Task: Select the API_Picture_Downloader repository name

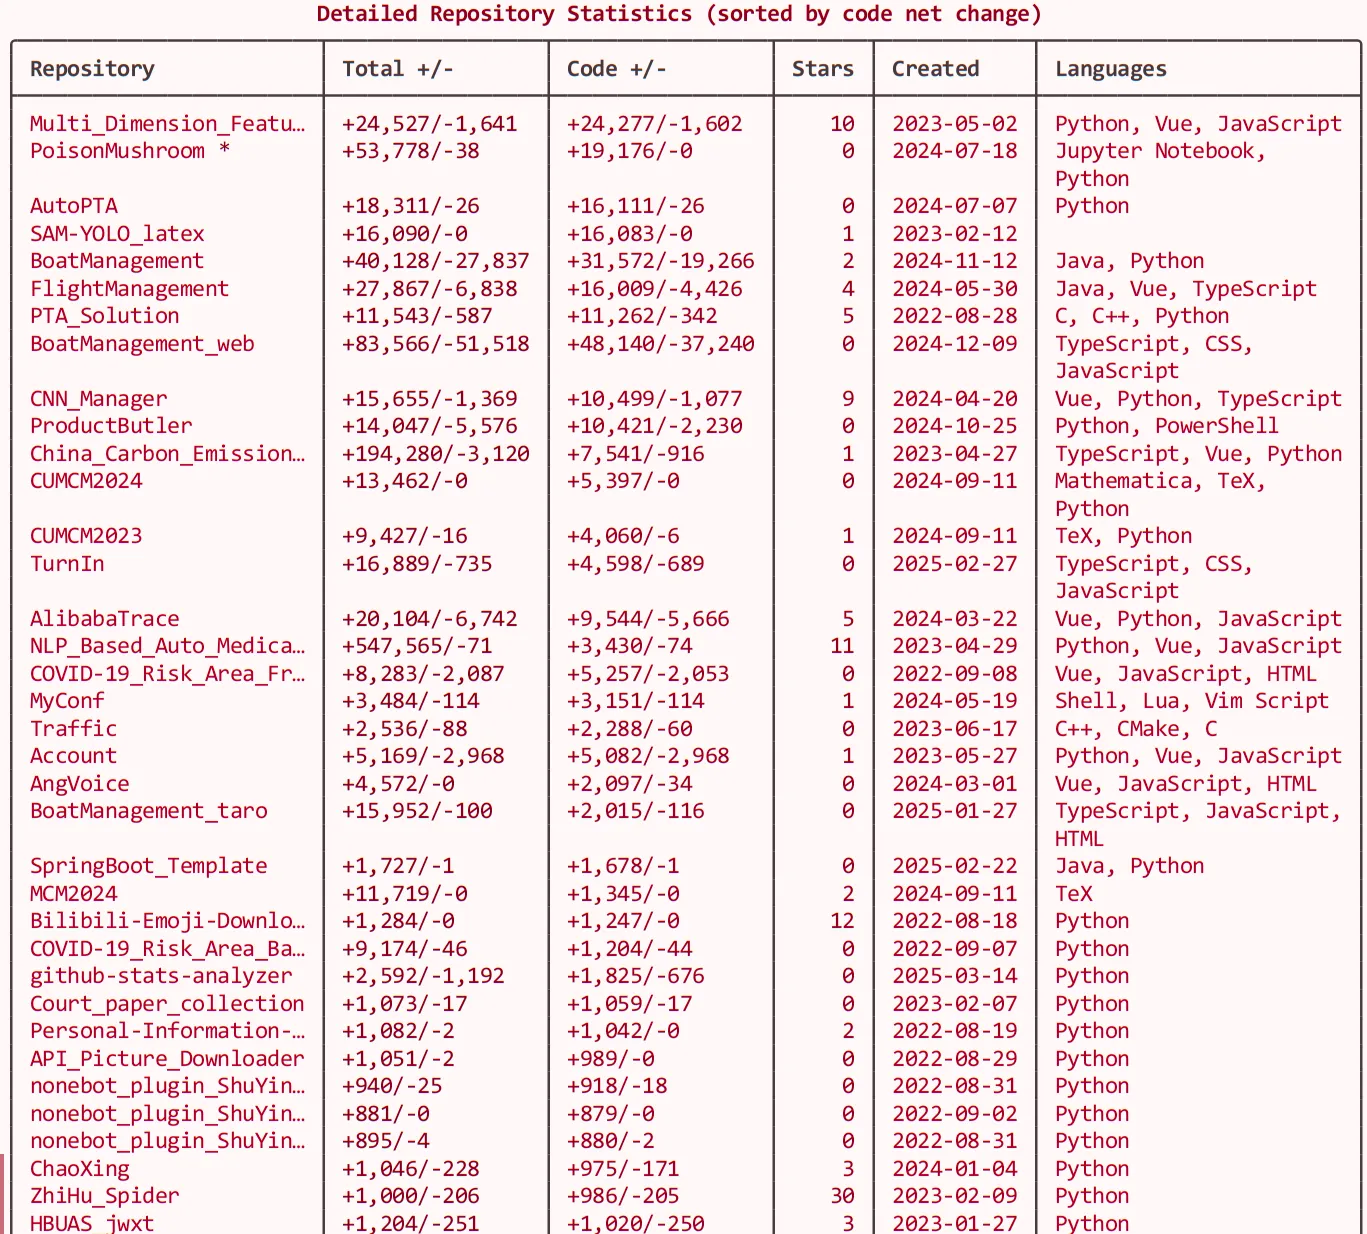Action: 167,1059
